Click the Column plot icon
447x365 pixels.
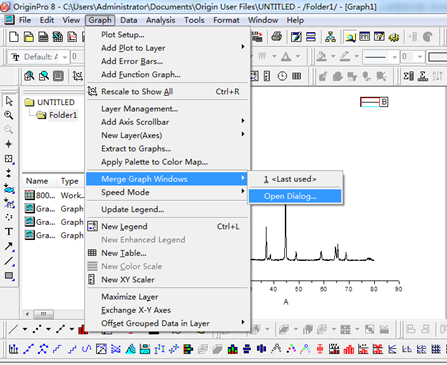click(82, 329)
